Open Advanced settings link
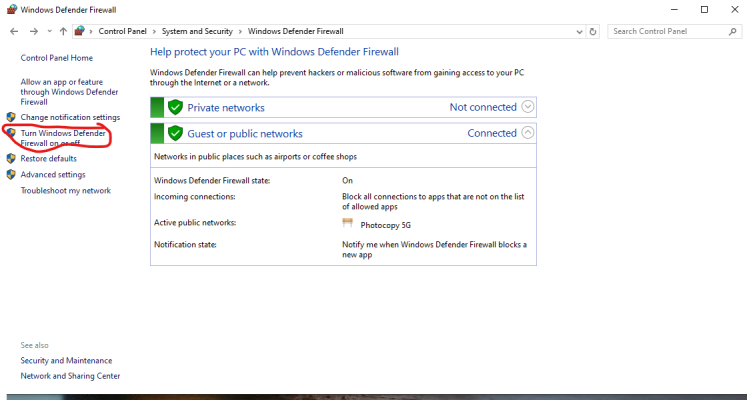The height and width of the screenshot is (400, 747). [x=53, y=175]
